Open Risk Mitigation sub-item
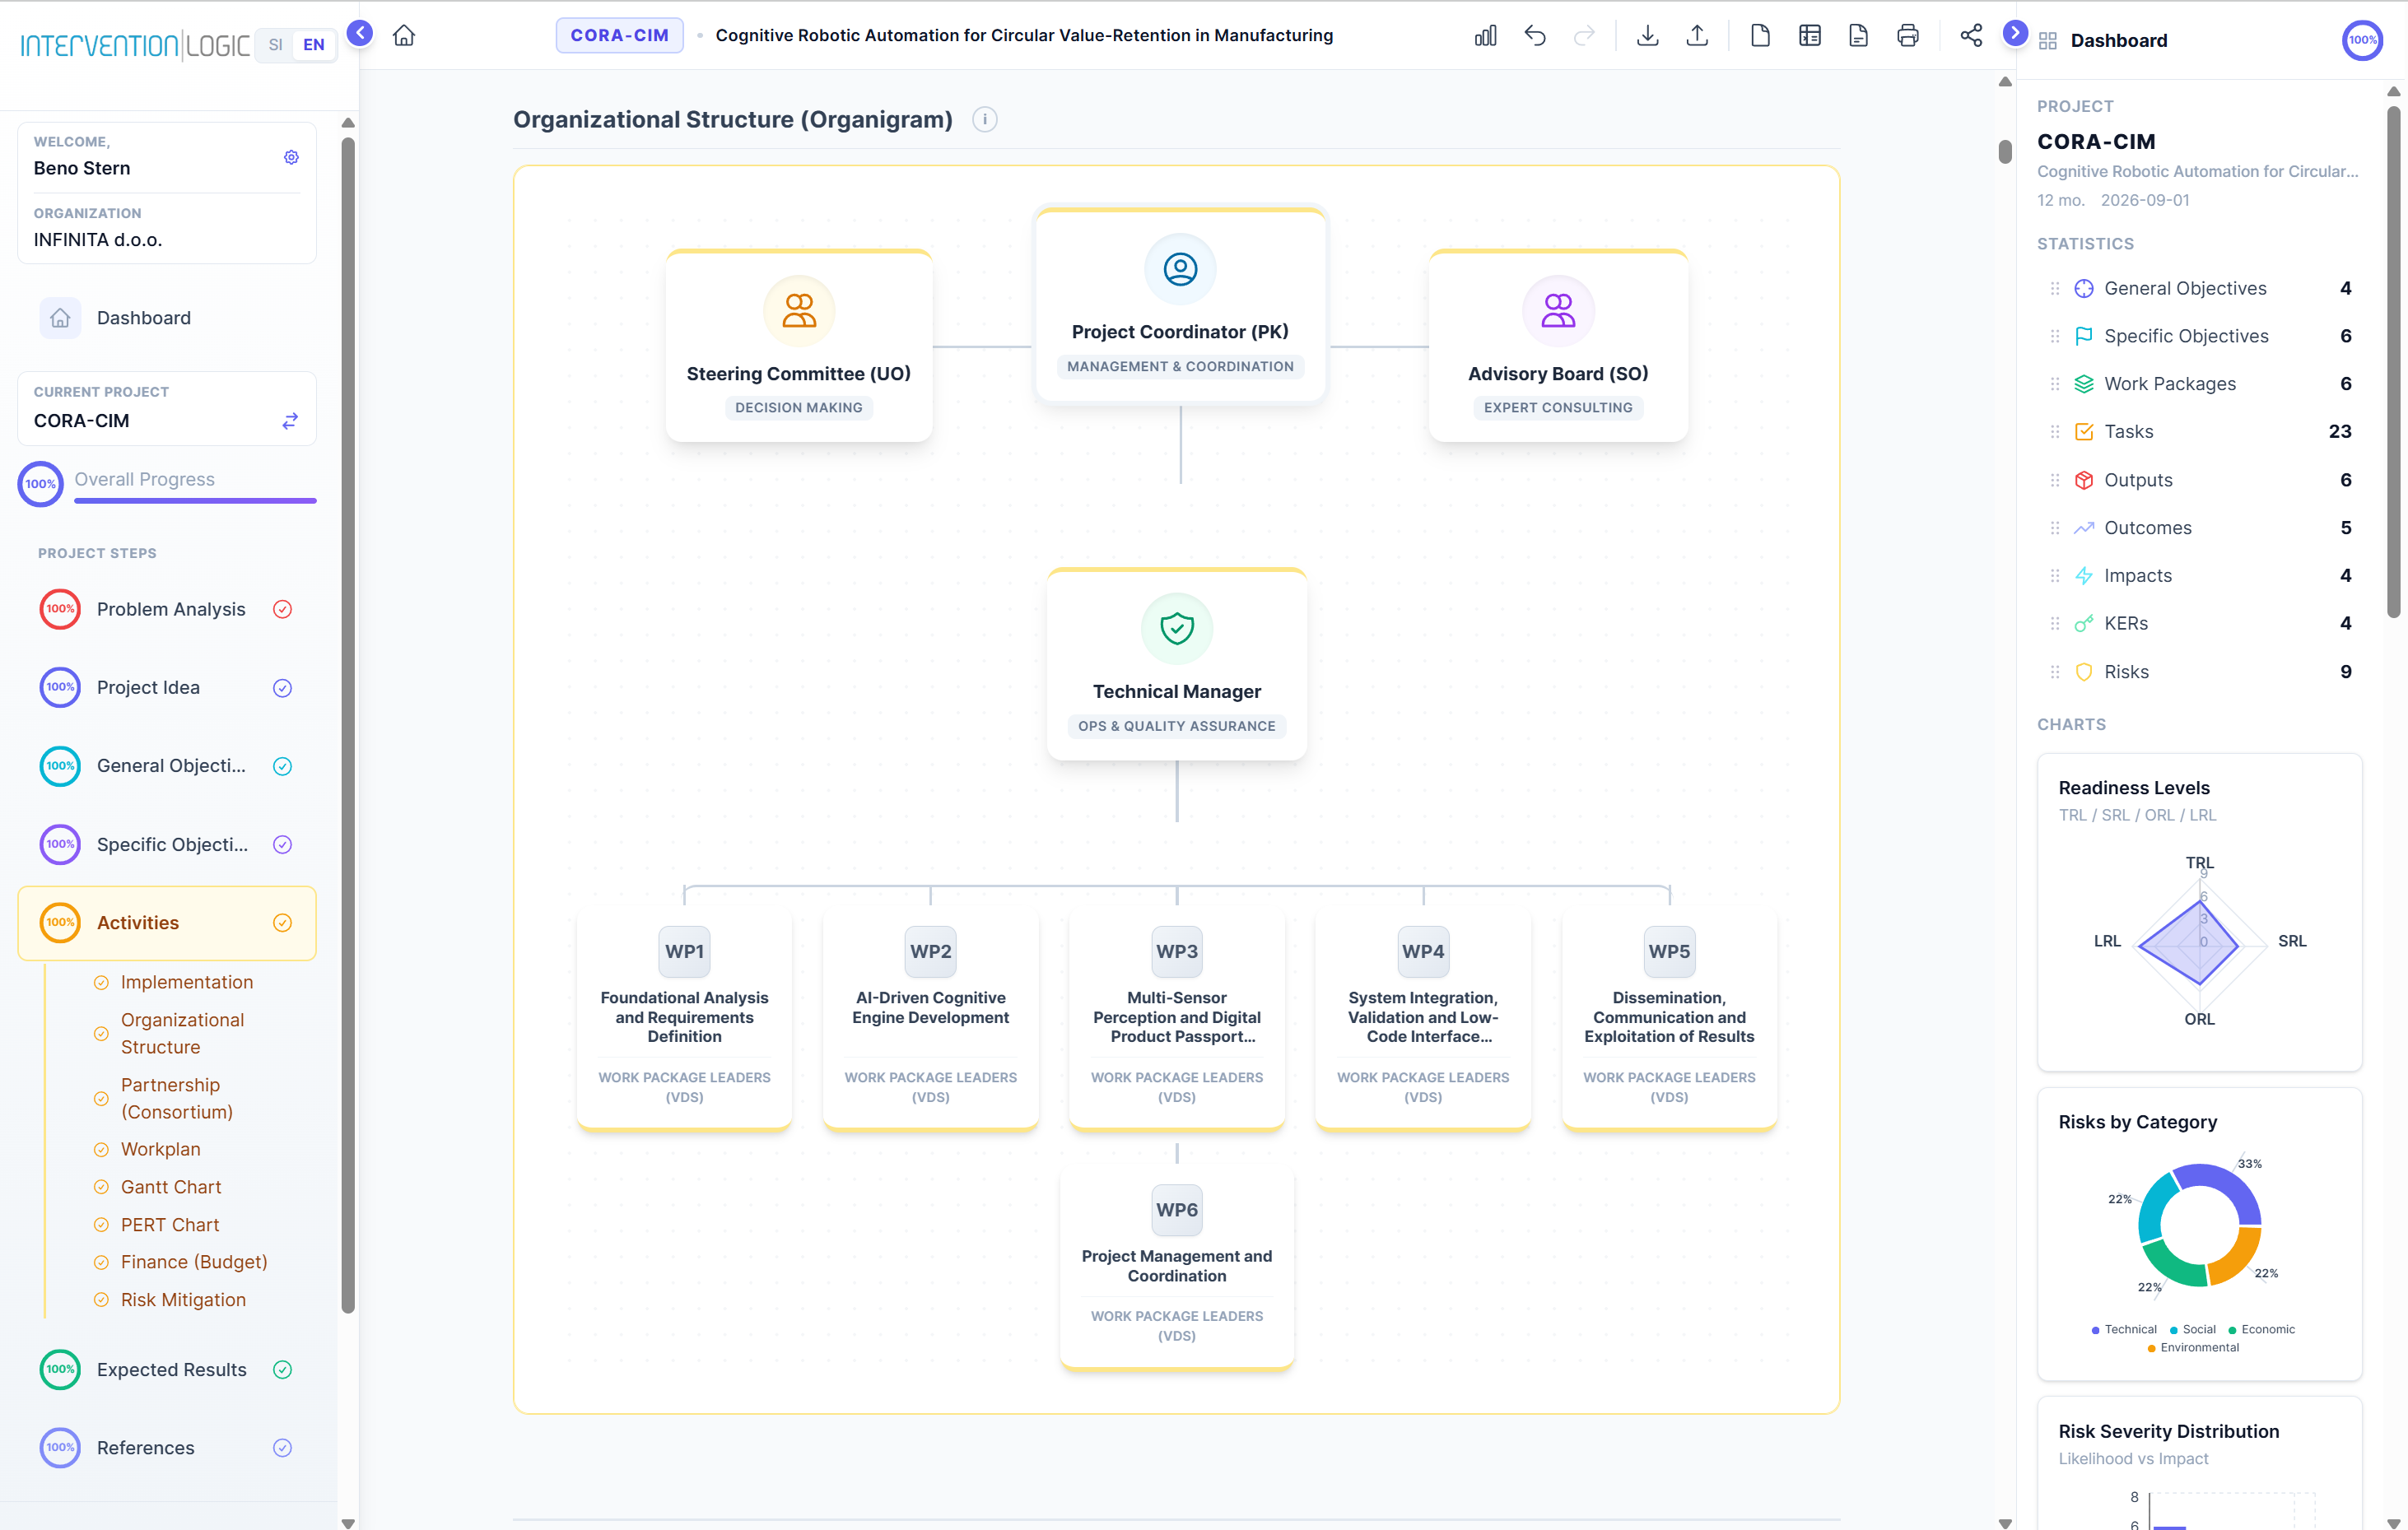The image size is (2408, 1530). [183, 1300]
